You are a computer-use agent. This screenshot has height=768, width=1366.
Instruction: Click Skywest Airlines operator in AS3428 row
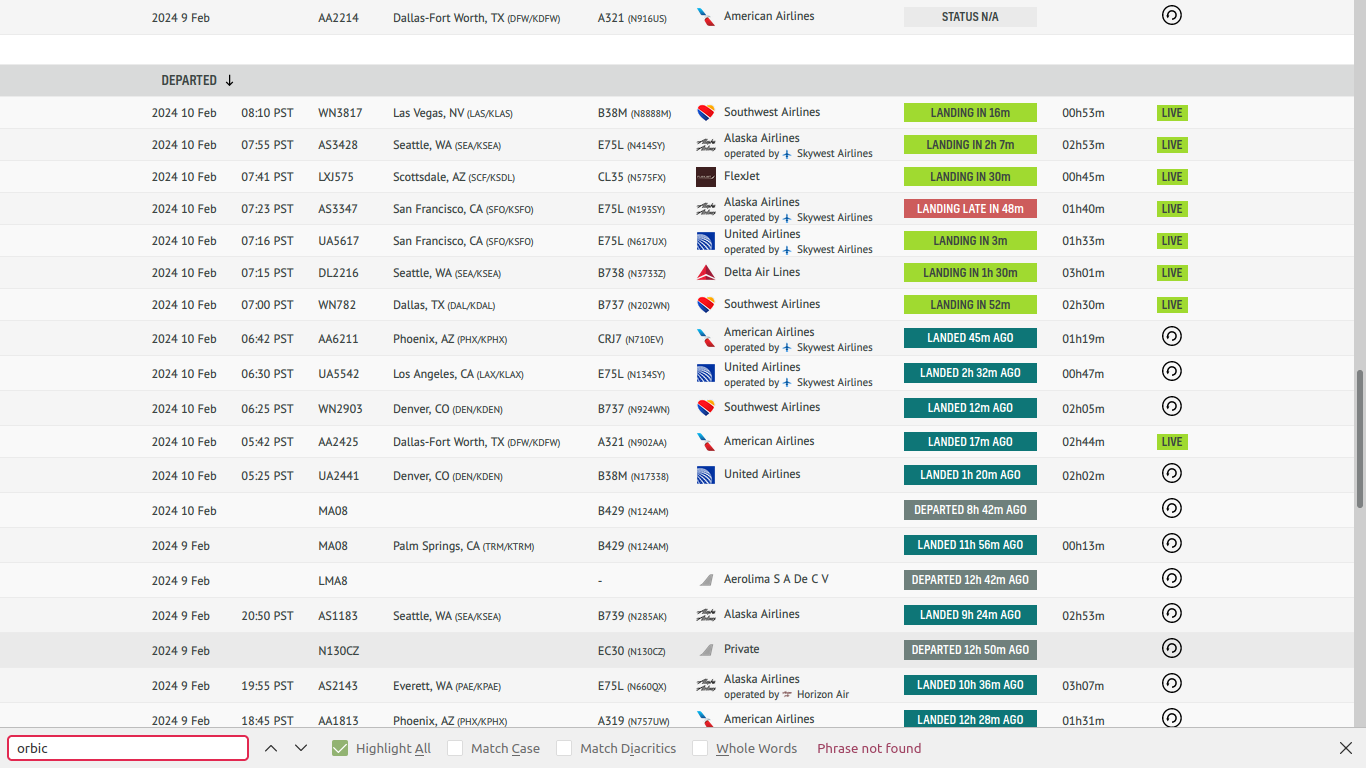tap(835, 154)
